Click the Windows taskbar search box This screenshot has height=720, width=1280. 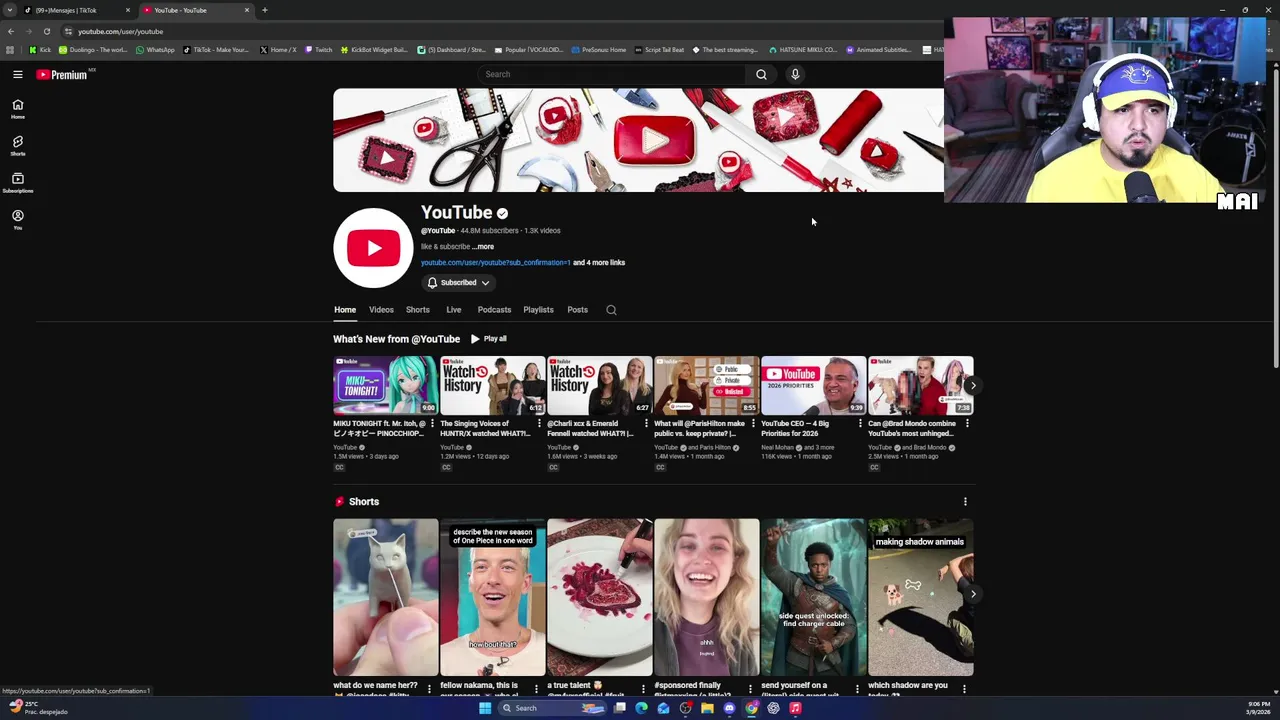click(552, 708)
